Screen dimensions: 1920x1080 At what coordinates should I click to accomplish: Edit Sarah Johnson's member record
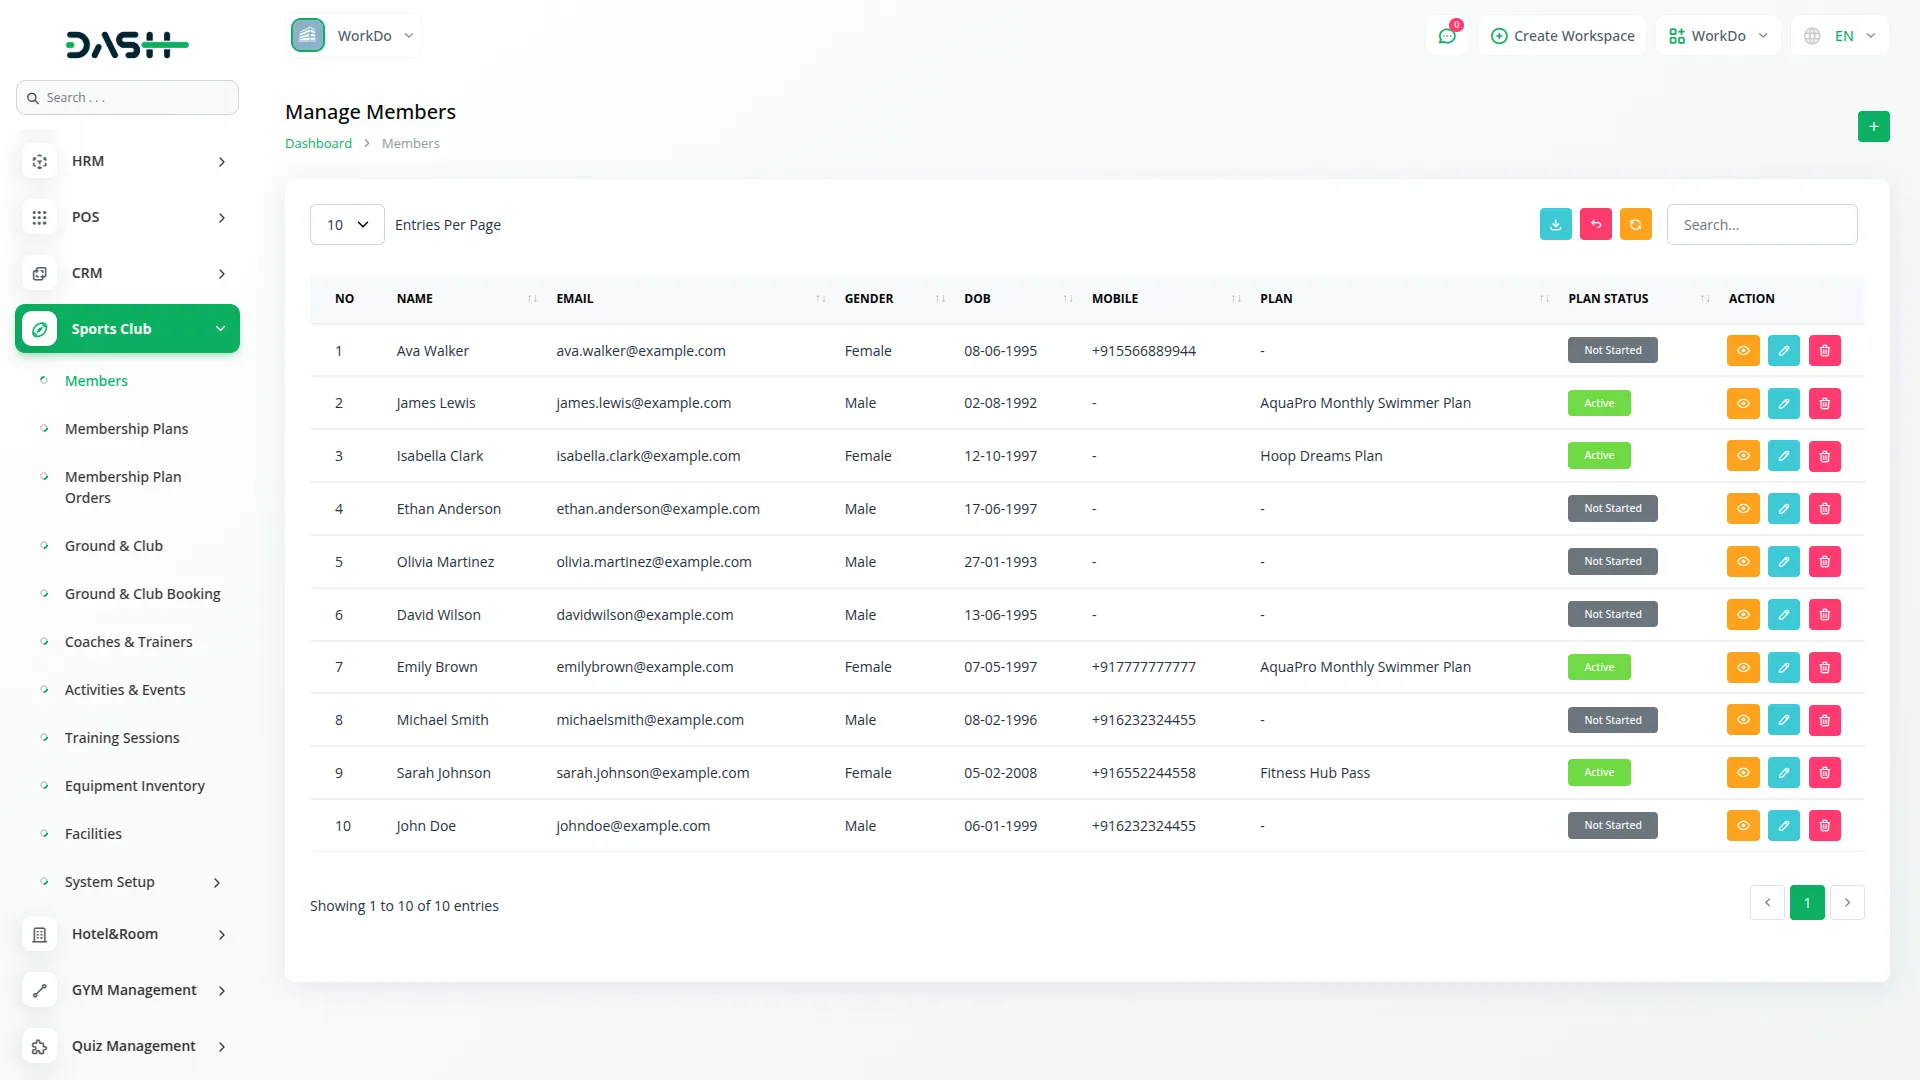coord(1783,773)
